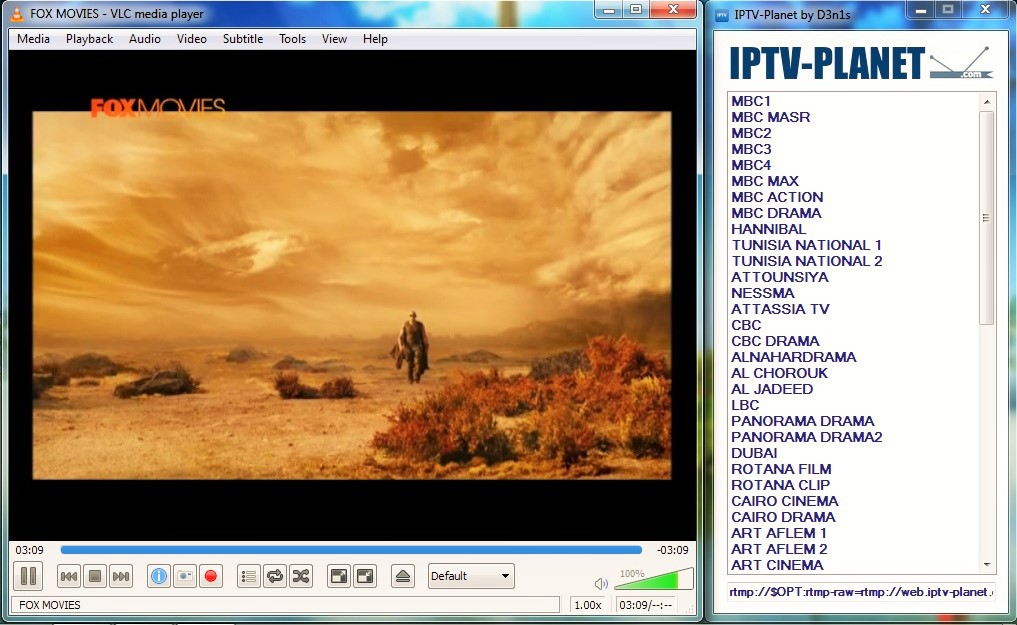
Task: Open the View menu
Action: click(x=334, y=39)
